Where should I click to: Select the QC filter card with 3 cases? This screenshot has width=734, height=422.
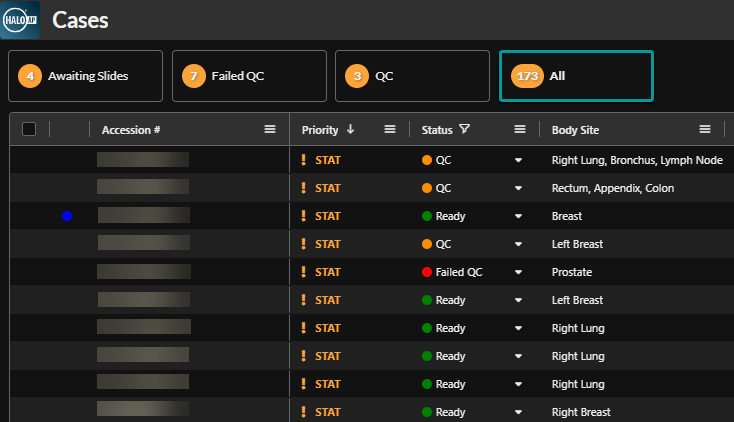[412, 76]
